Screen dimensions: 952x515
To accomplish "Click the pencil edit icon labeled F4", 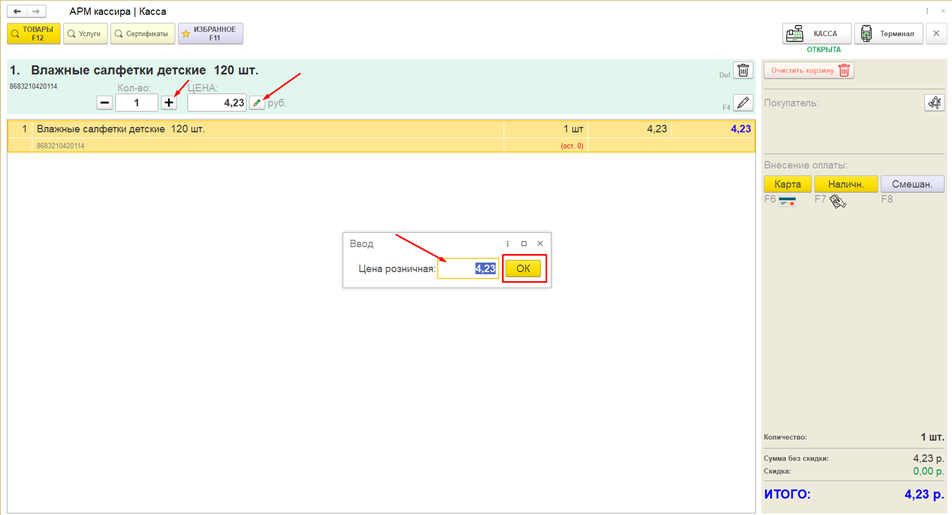I will (743, 103).
